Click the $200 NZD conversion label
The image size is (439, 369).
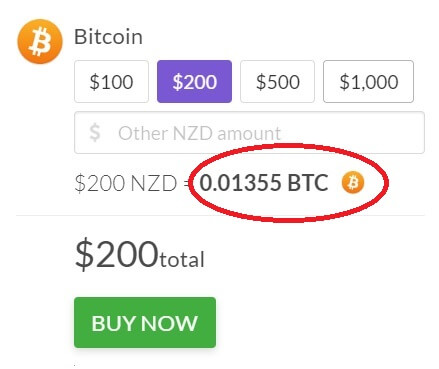(x=126, y=183)
